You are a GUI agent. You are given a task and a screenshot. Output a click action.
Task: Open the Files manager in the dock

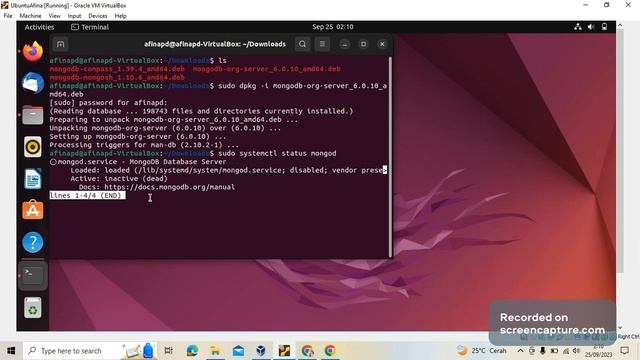pos(33,115)
